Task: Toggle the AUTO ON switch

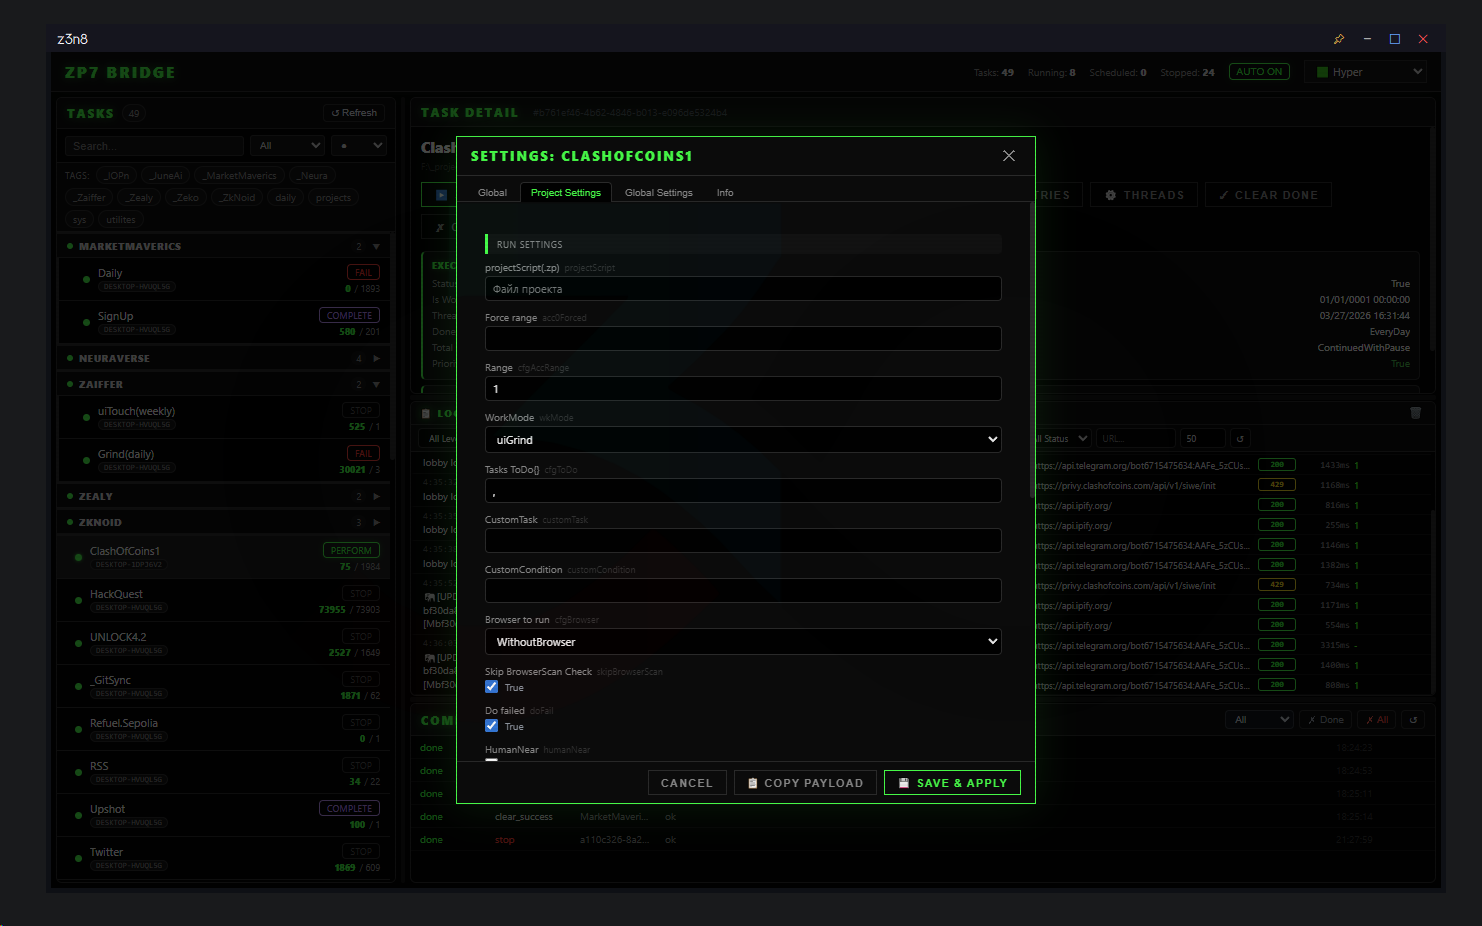Action: pyautogui.click(x=1258, y=72)
